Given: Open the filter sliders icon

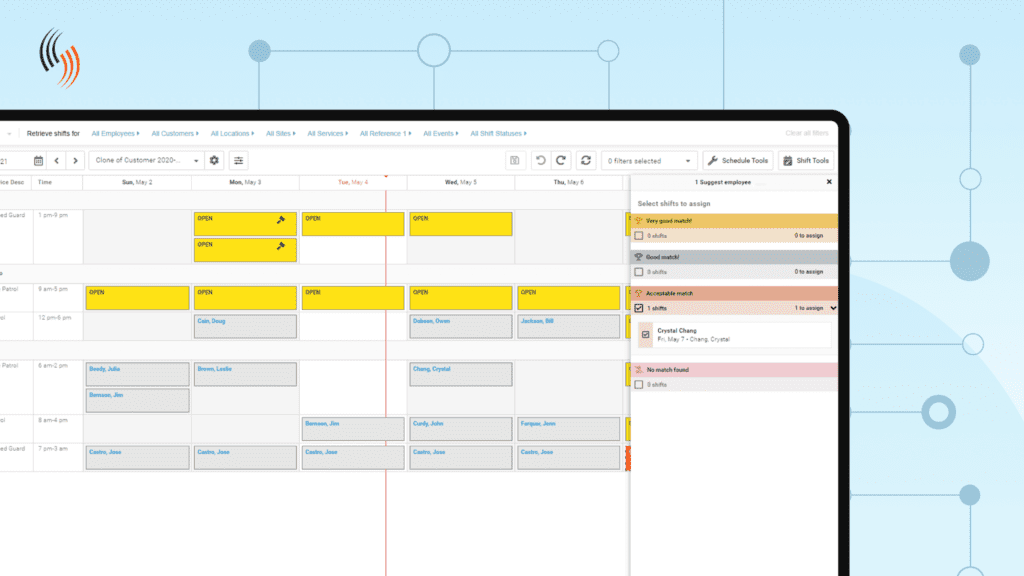Looking at the screenshot, I should tap(238, 161).
